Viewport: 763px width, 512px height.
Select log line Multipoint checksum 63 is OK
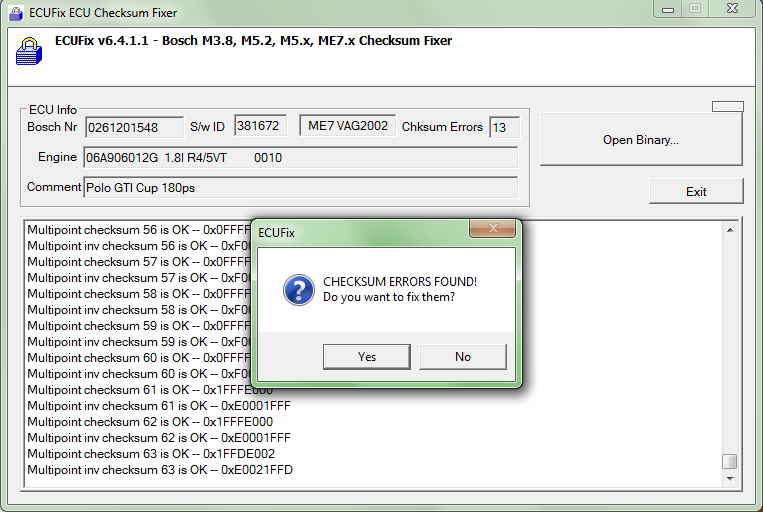tap(151, 454)
